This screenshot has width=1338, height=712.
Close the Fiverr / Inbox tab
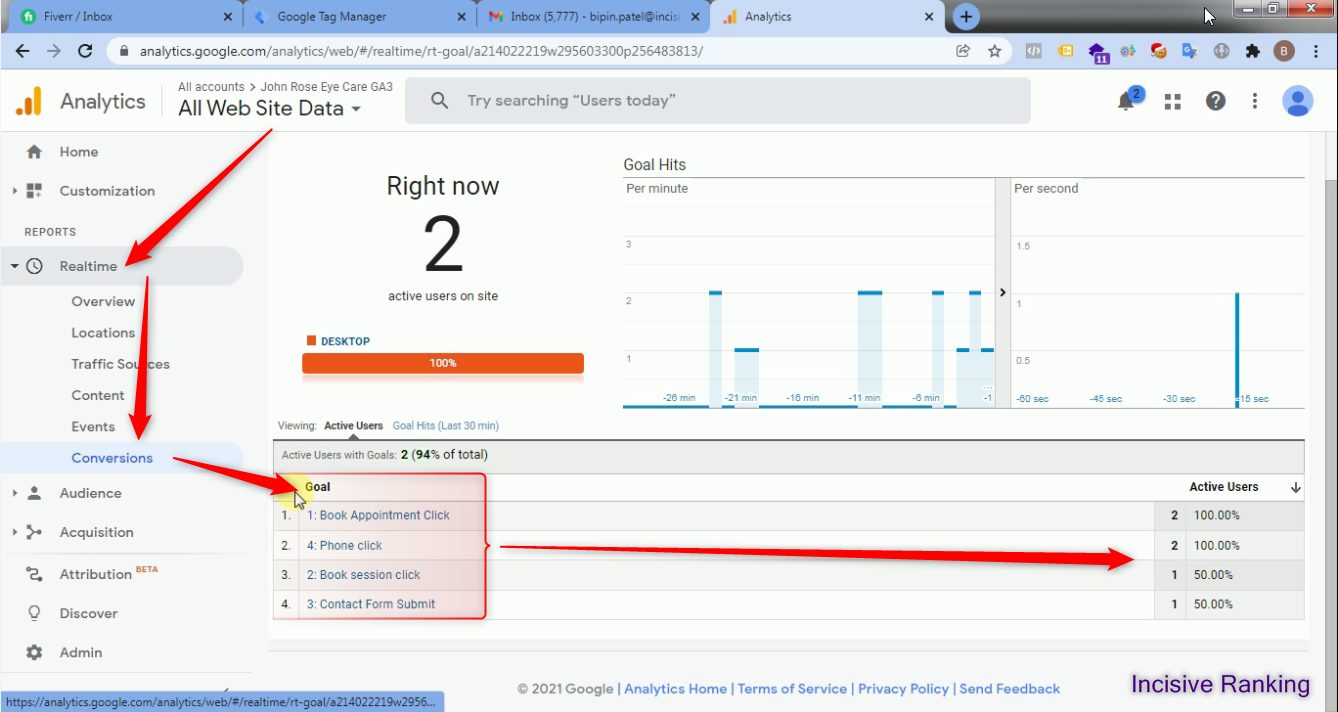click(228, 17)
